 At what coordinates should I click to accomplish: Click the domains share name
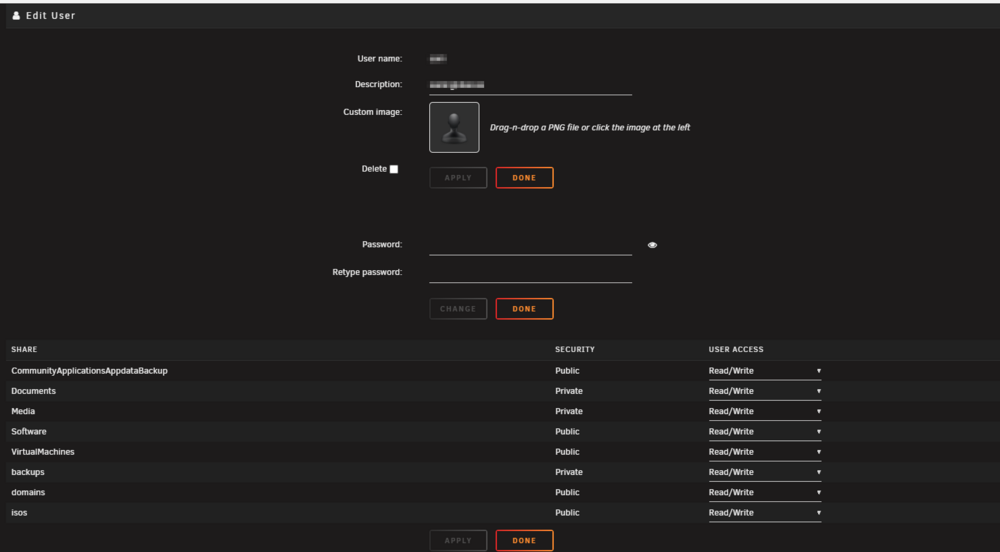[x=28, y=493]
